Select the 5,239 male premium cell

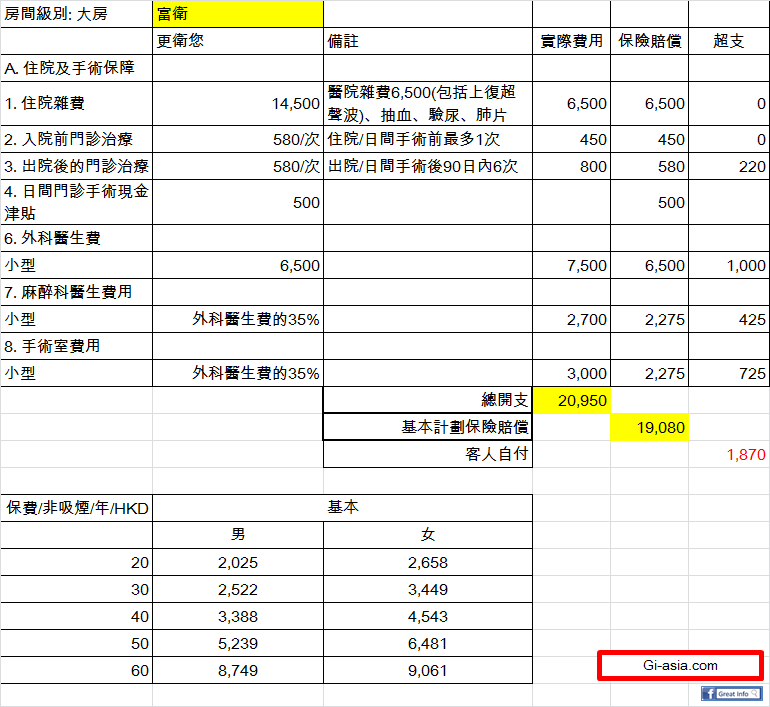click(238, 643)
